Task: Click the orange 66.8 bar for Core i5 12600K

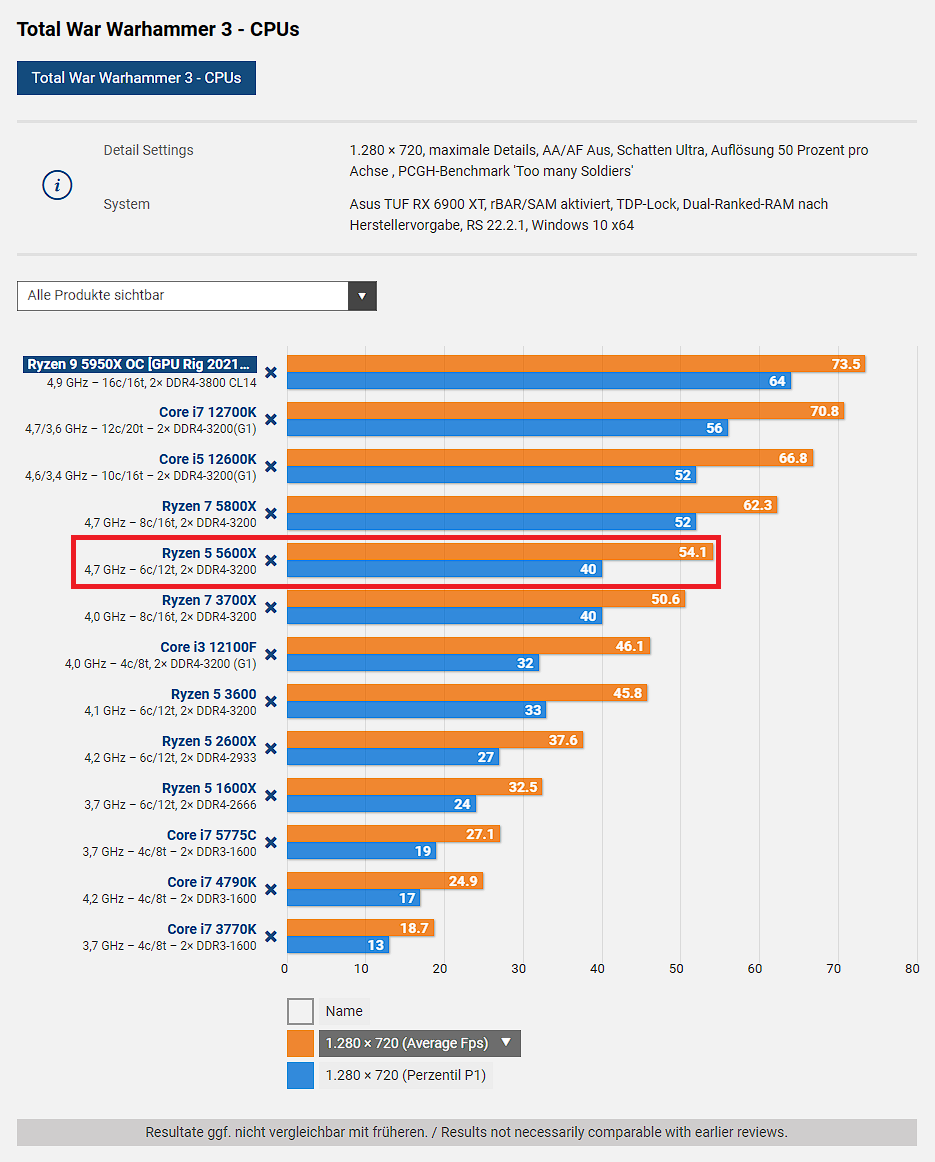Action: (550, 458)
